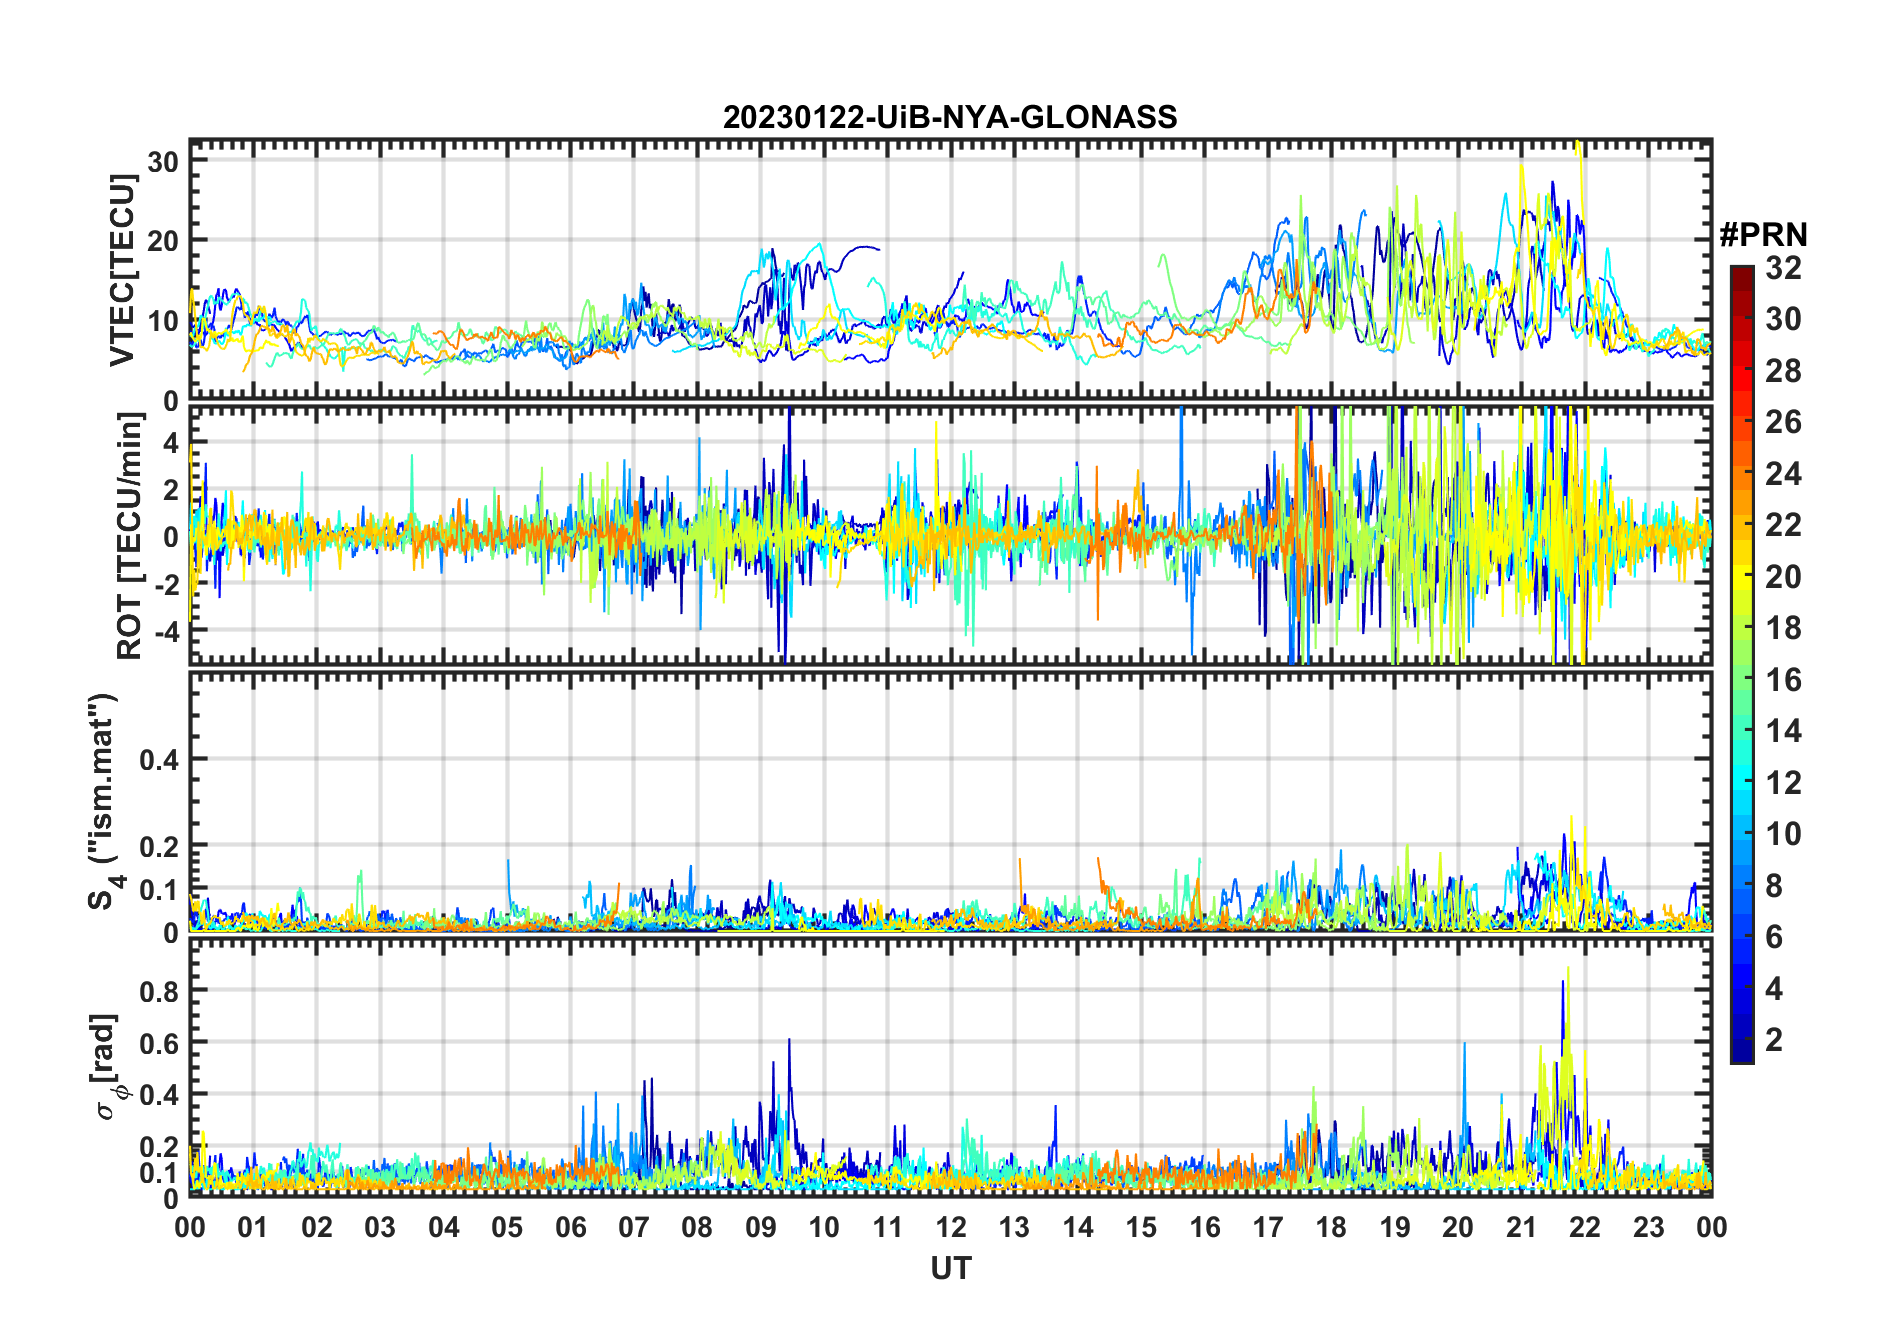The image size is (1902, 1330).
Task: Click the 14 tick label on the colorbar
Action: (1784, 731)
